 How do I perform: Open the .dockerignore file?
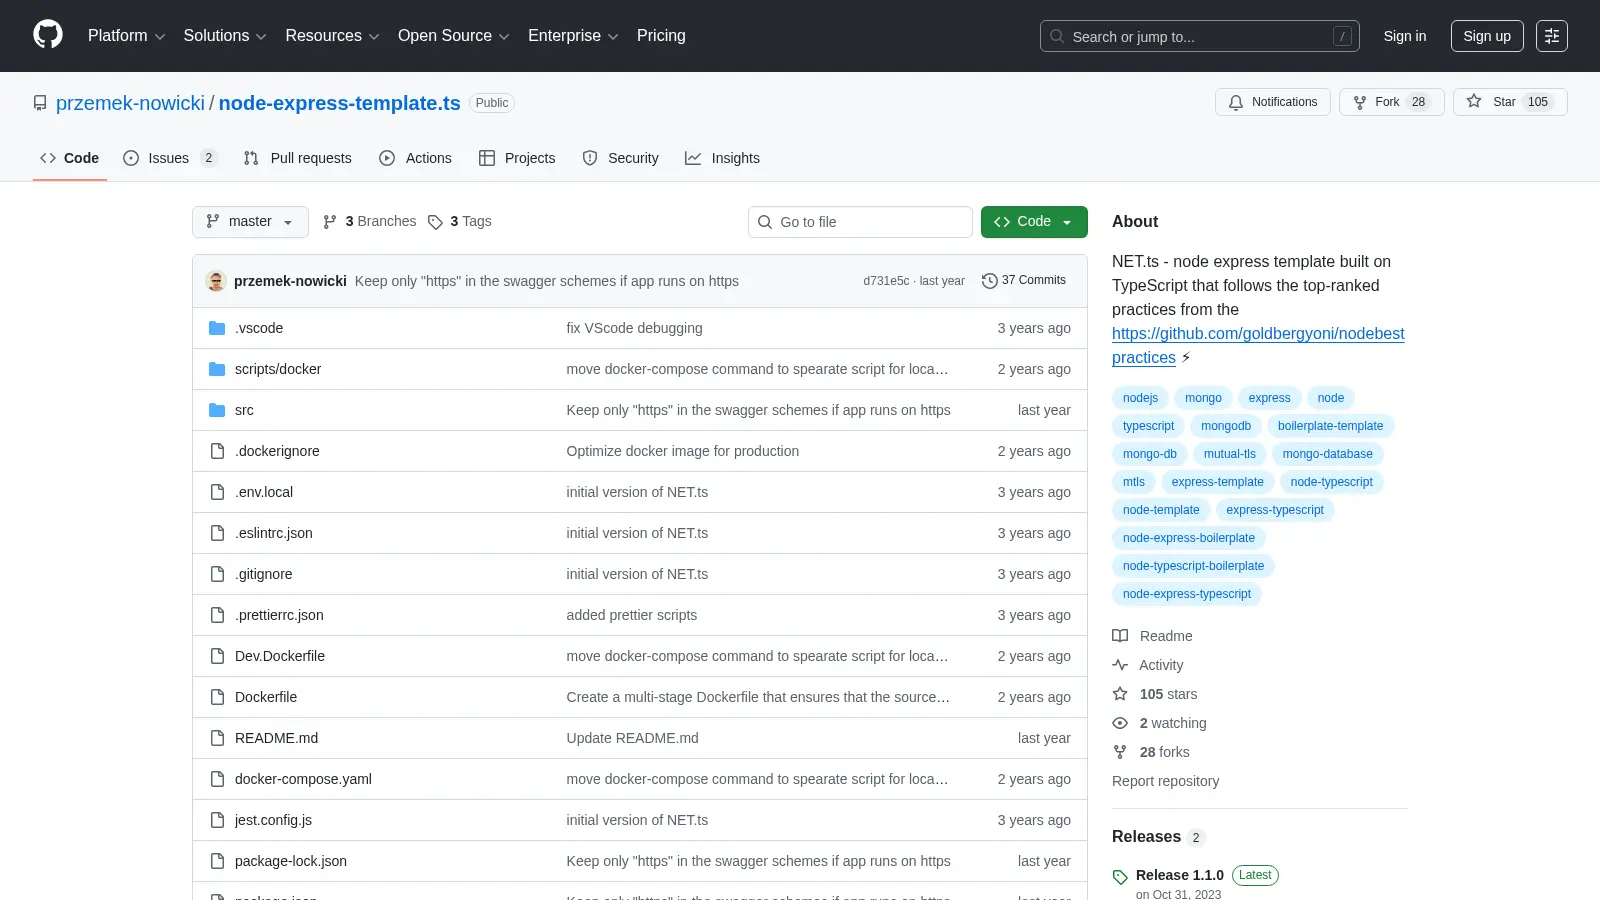click(277, 451)
